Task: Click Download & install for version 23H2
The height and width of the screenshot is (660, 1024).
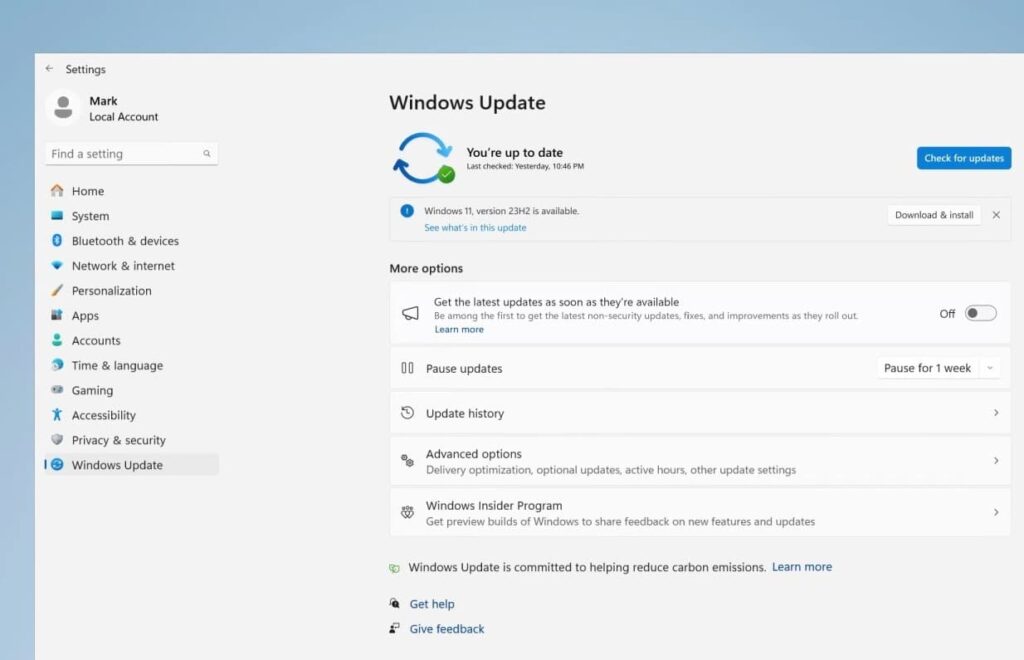Action: click(x=933, y=215)
